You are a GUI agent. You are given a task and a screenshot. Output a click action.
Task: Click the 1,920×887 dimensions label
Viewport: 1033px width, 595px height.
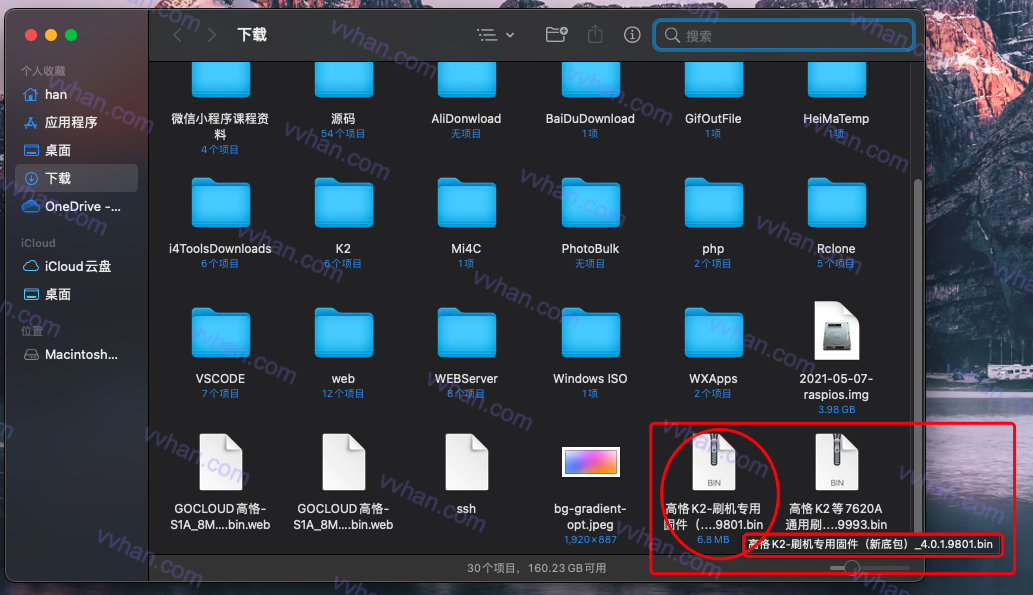pyautogui.click(x=590, y=540)
